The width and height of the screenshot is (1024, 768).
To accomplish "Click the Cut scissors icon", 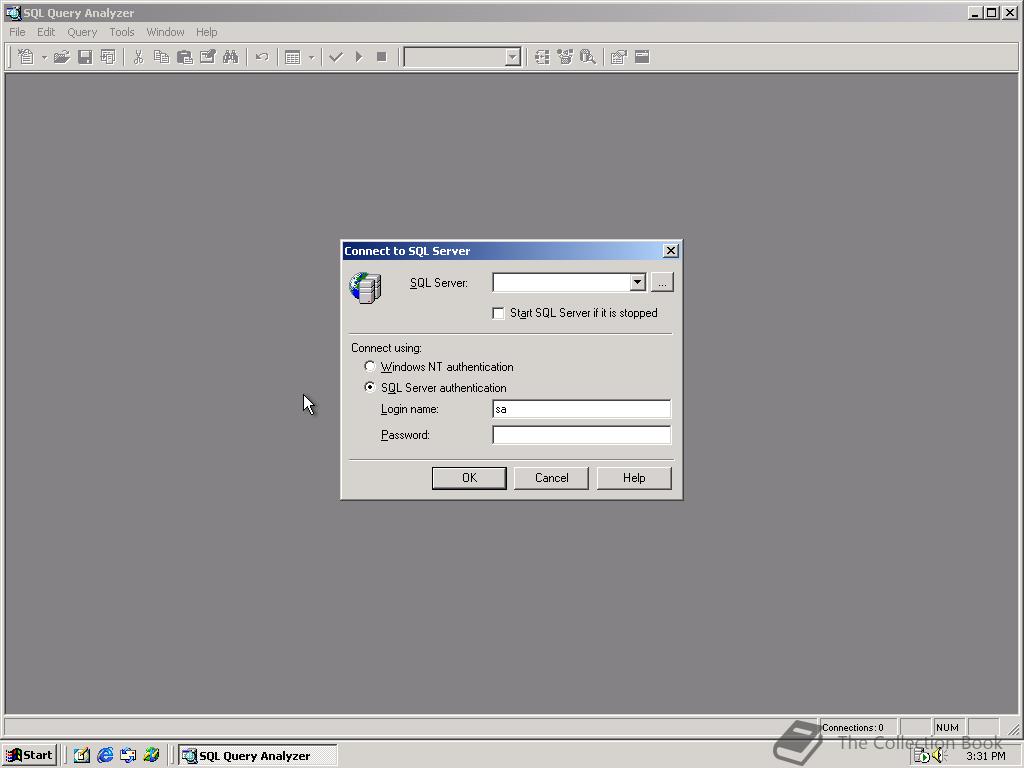I will [138, 57].
